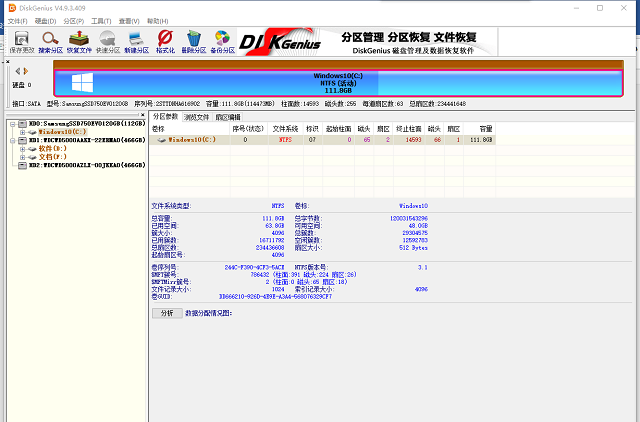Click the Search Partitions (搜索分区) magnifier icon

(51, 42)
